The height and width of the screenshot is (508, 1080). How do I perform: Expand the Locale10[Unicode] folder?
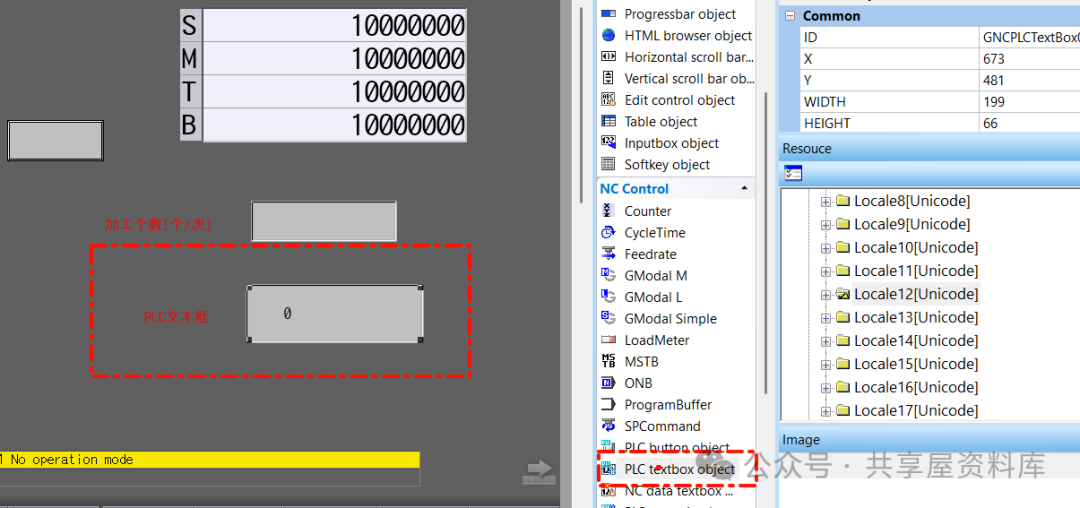pos(826,248)
